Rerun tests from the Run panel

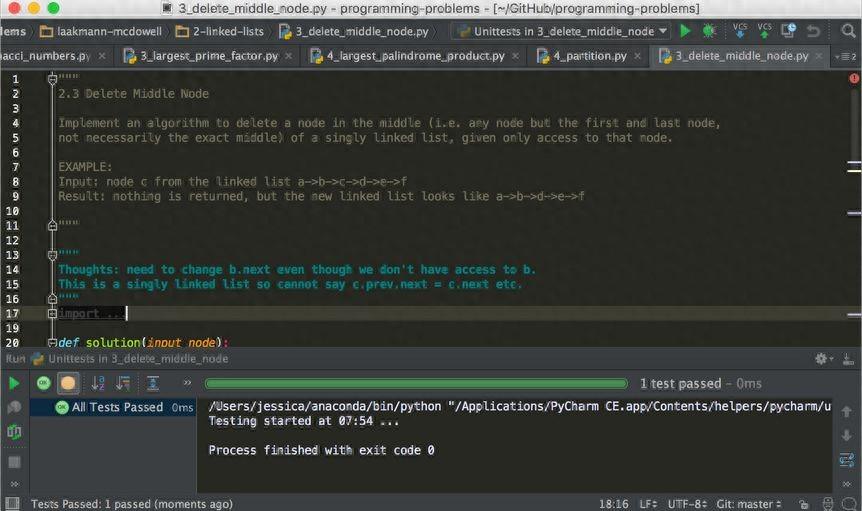pos(14,383)
